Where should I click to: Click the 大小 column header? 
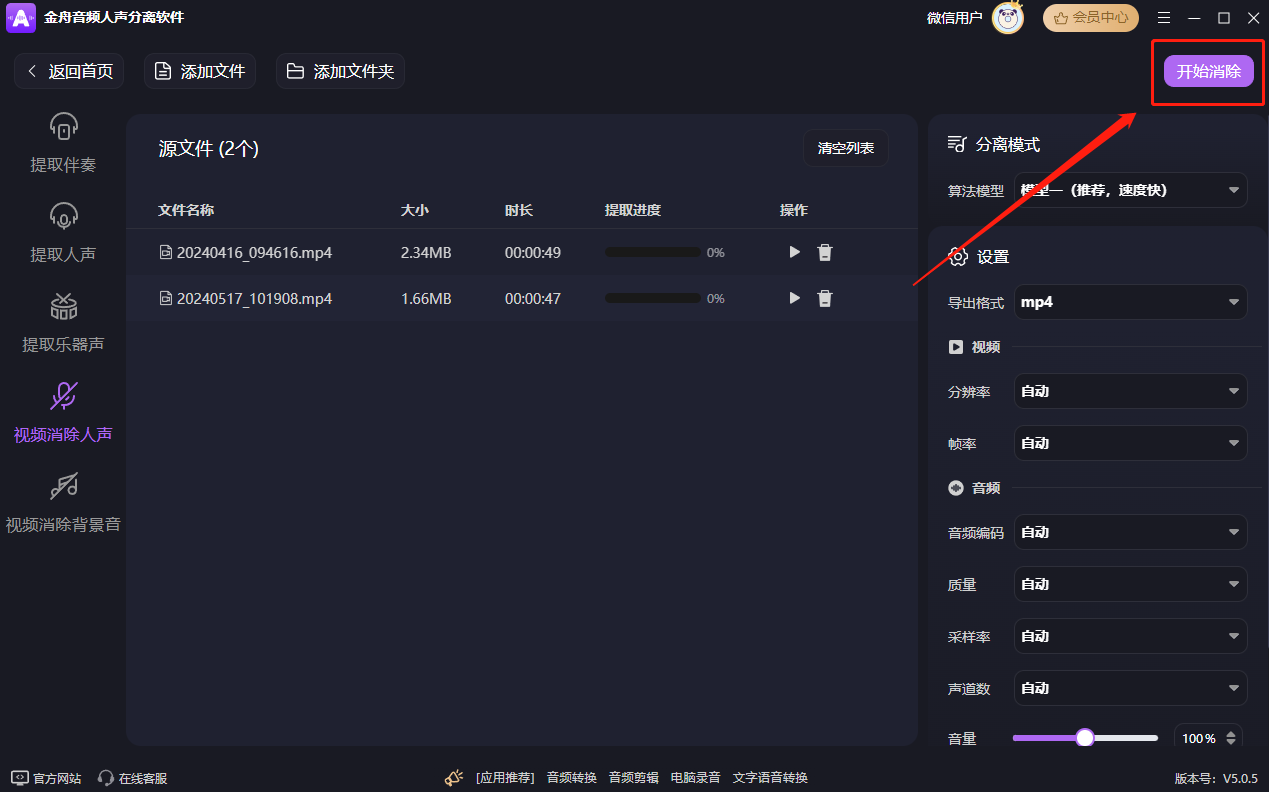(x=415, y=210)
